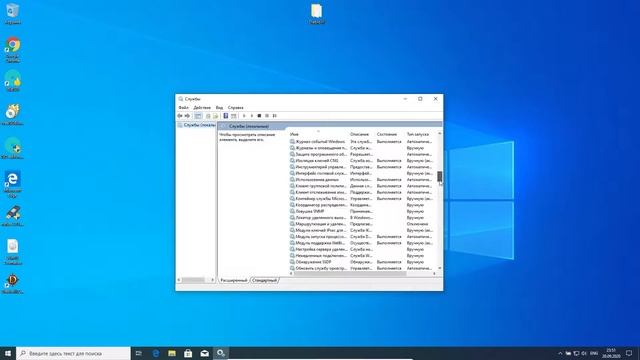The height and width of the screenshot is (360, 640).
Task: Click the Refresh toolbar icon
Action: [x=208, y=116]
